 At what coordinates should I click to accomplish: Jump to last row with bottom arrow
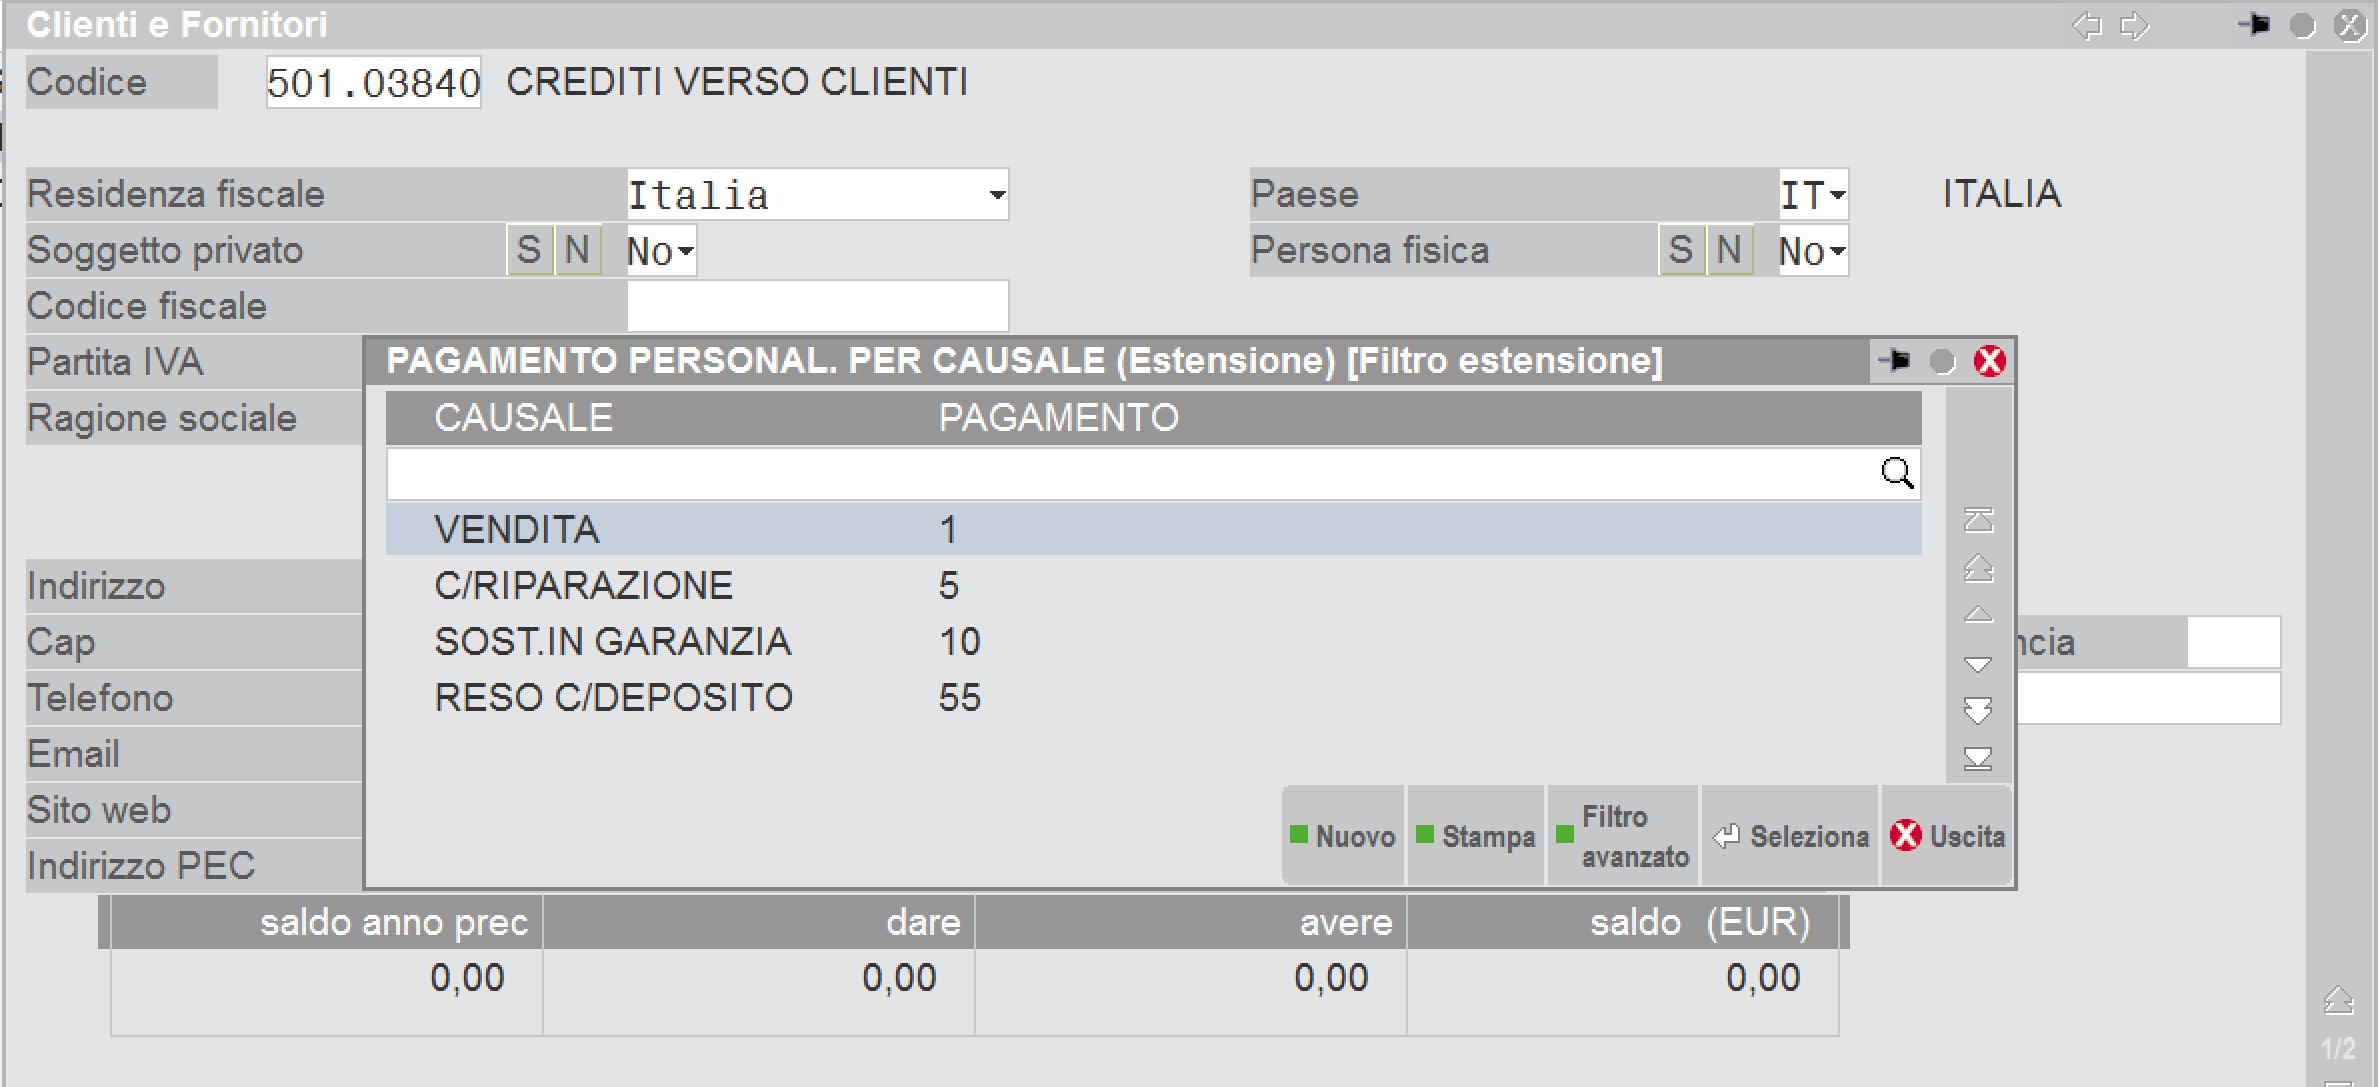coord(1978,759)
